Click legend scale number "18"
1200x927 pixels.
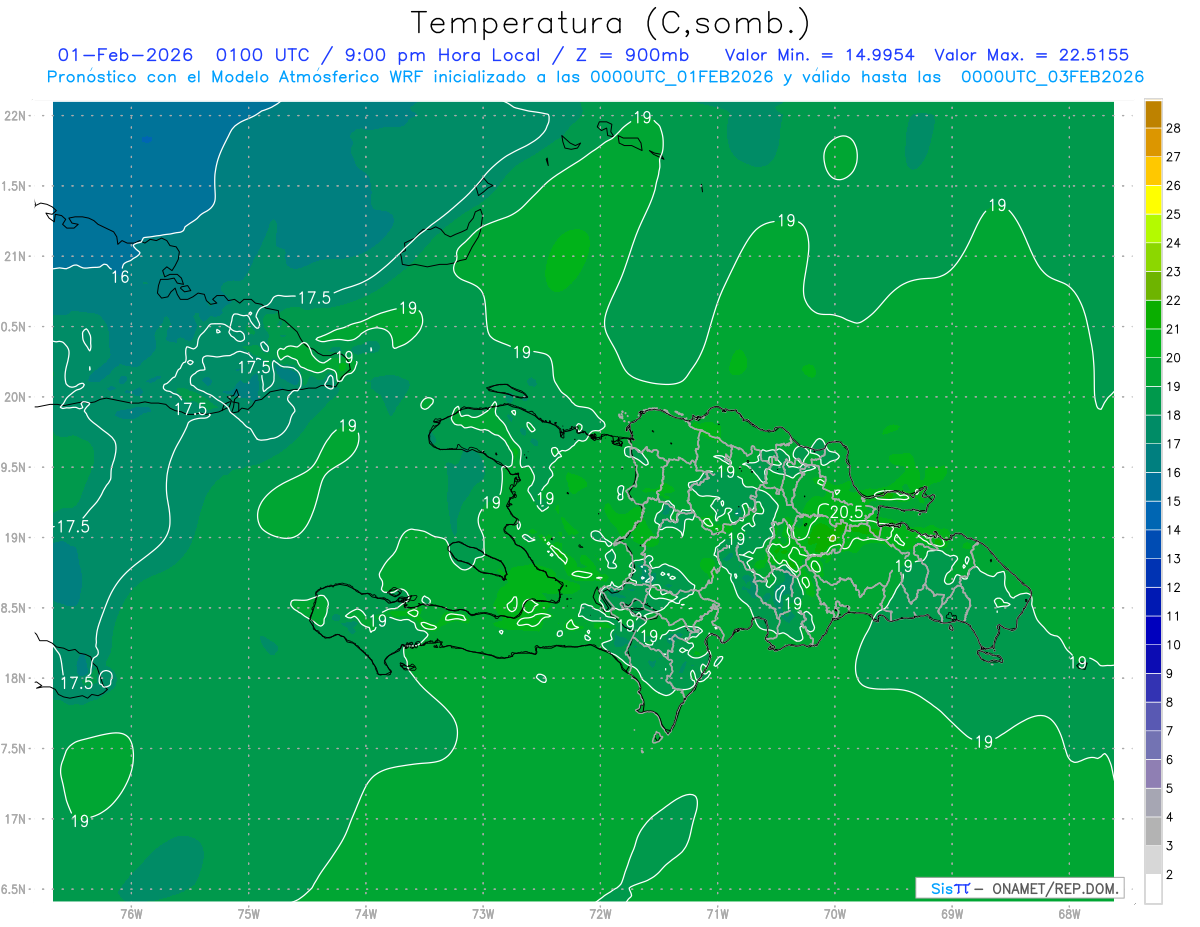[x=1175, y=415]
